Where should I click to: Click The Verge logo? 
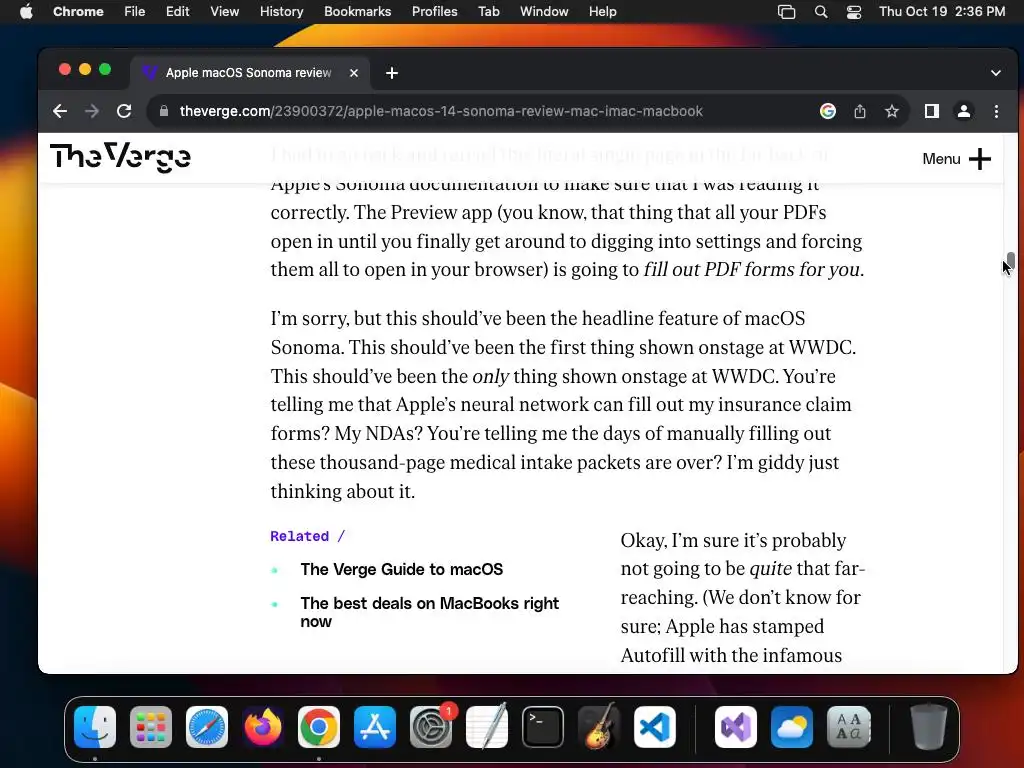(x=120, y=157)
